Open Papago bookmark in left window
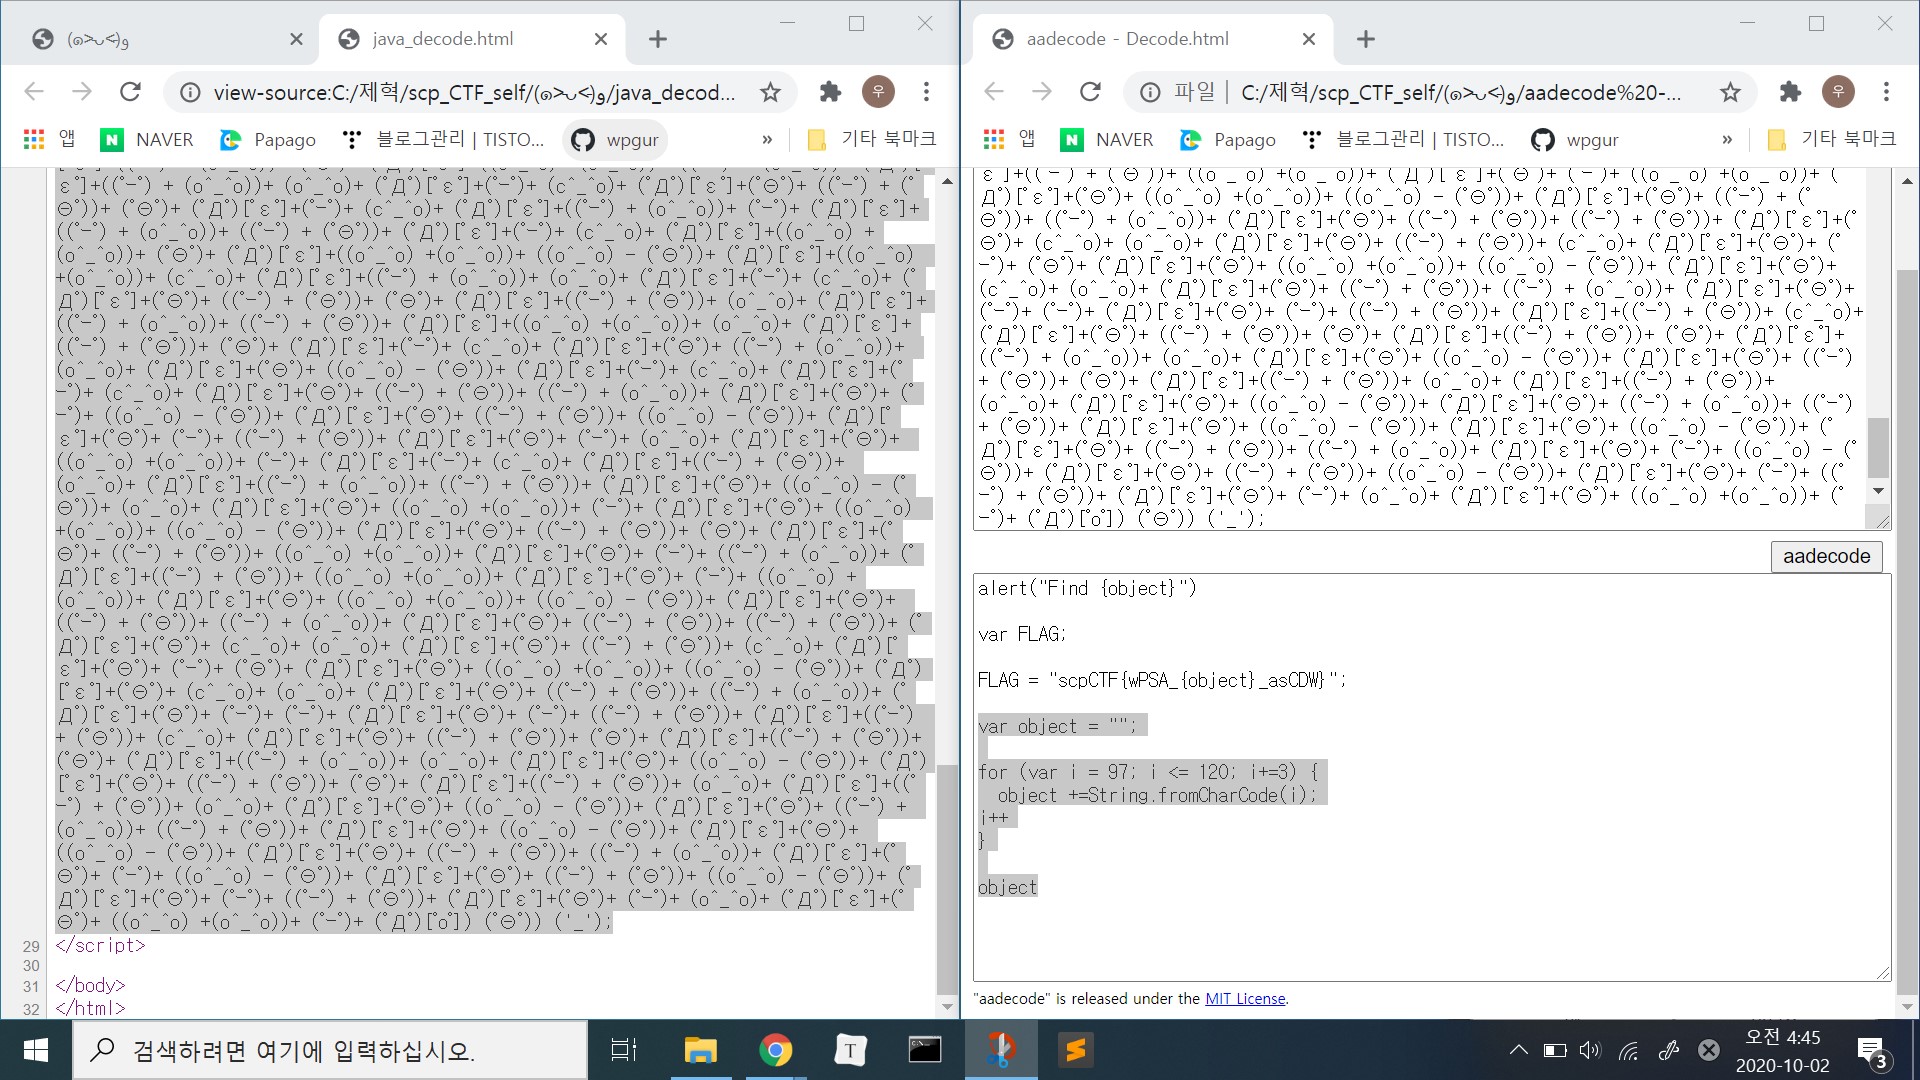 coord(268,139)
